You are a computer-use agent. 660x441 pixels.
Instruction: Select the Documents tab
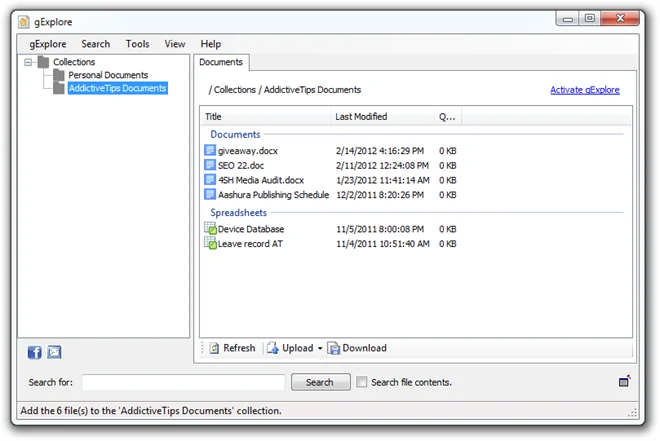[221, 62]
